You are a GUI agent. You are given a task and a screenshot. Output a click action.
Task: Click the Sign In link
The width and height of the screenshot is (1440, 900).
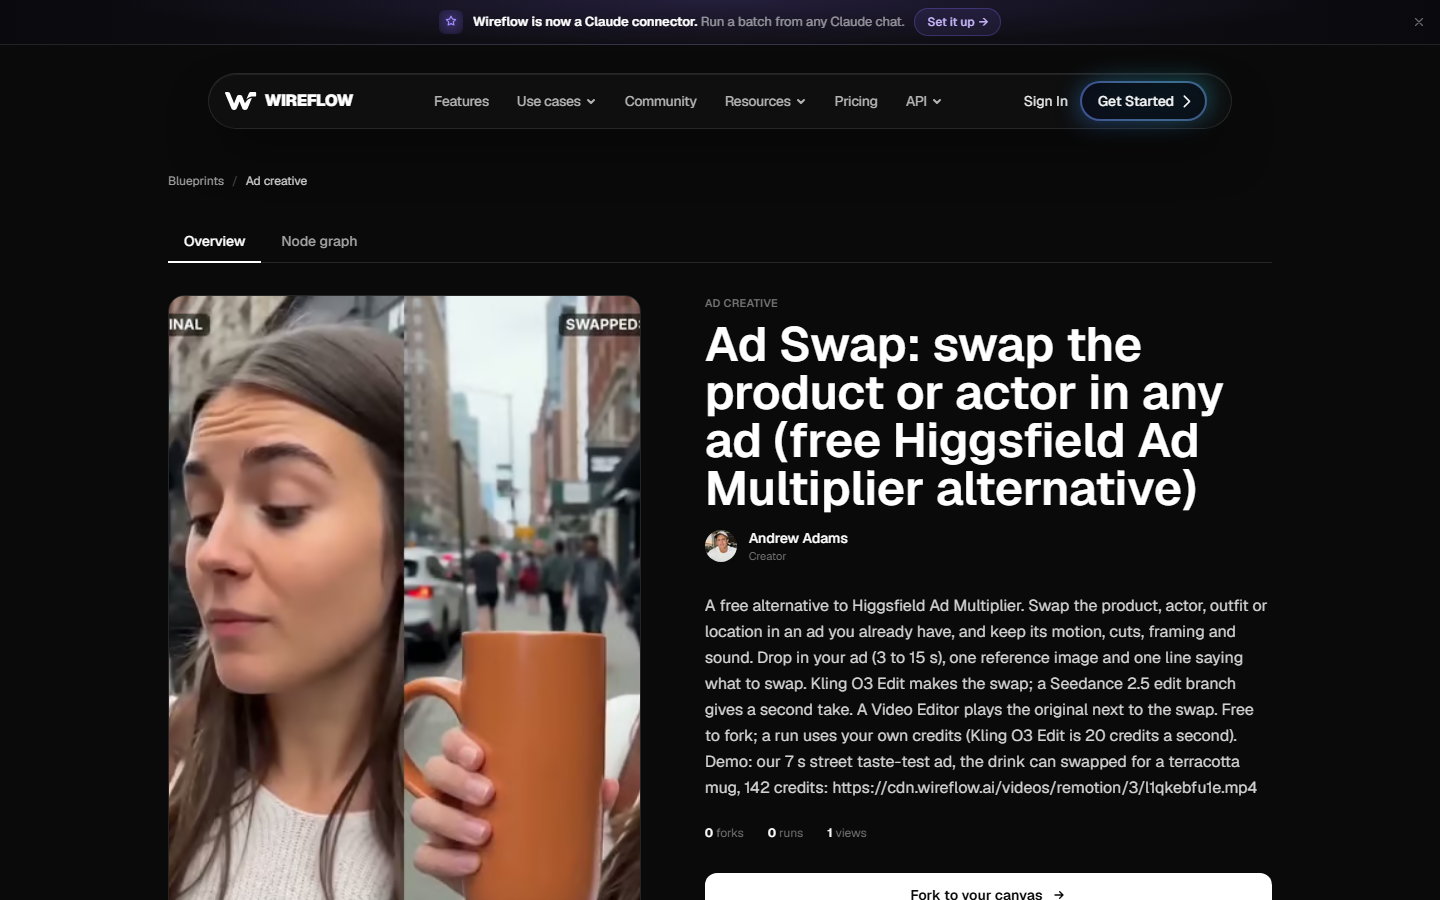tap(1045, 101)
